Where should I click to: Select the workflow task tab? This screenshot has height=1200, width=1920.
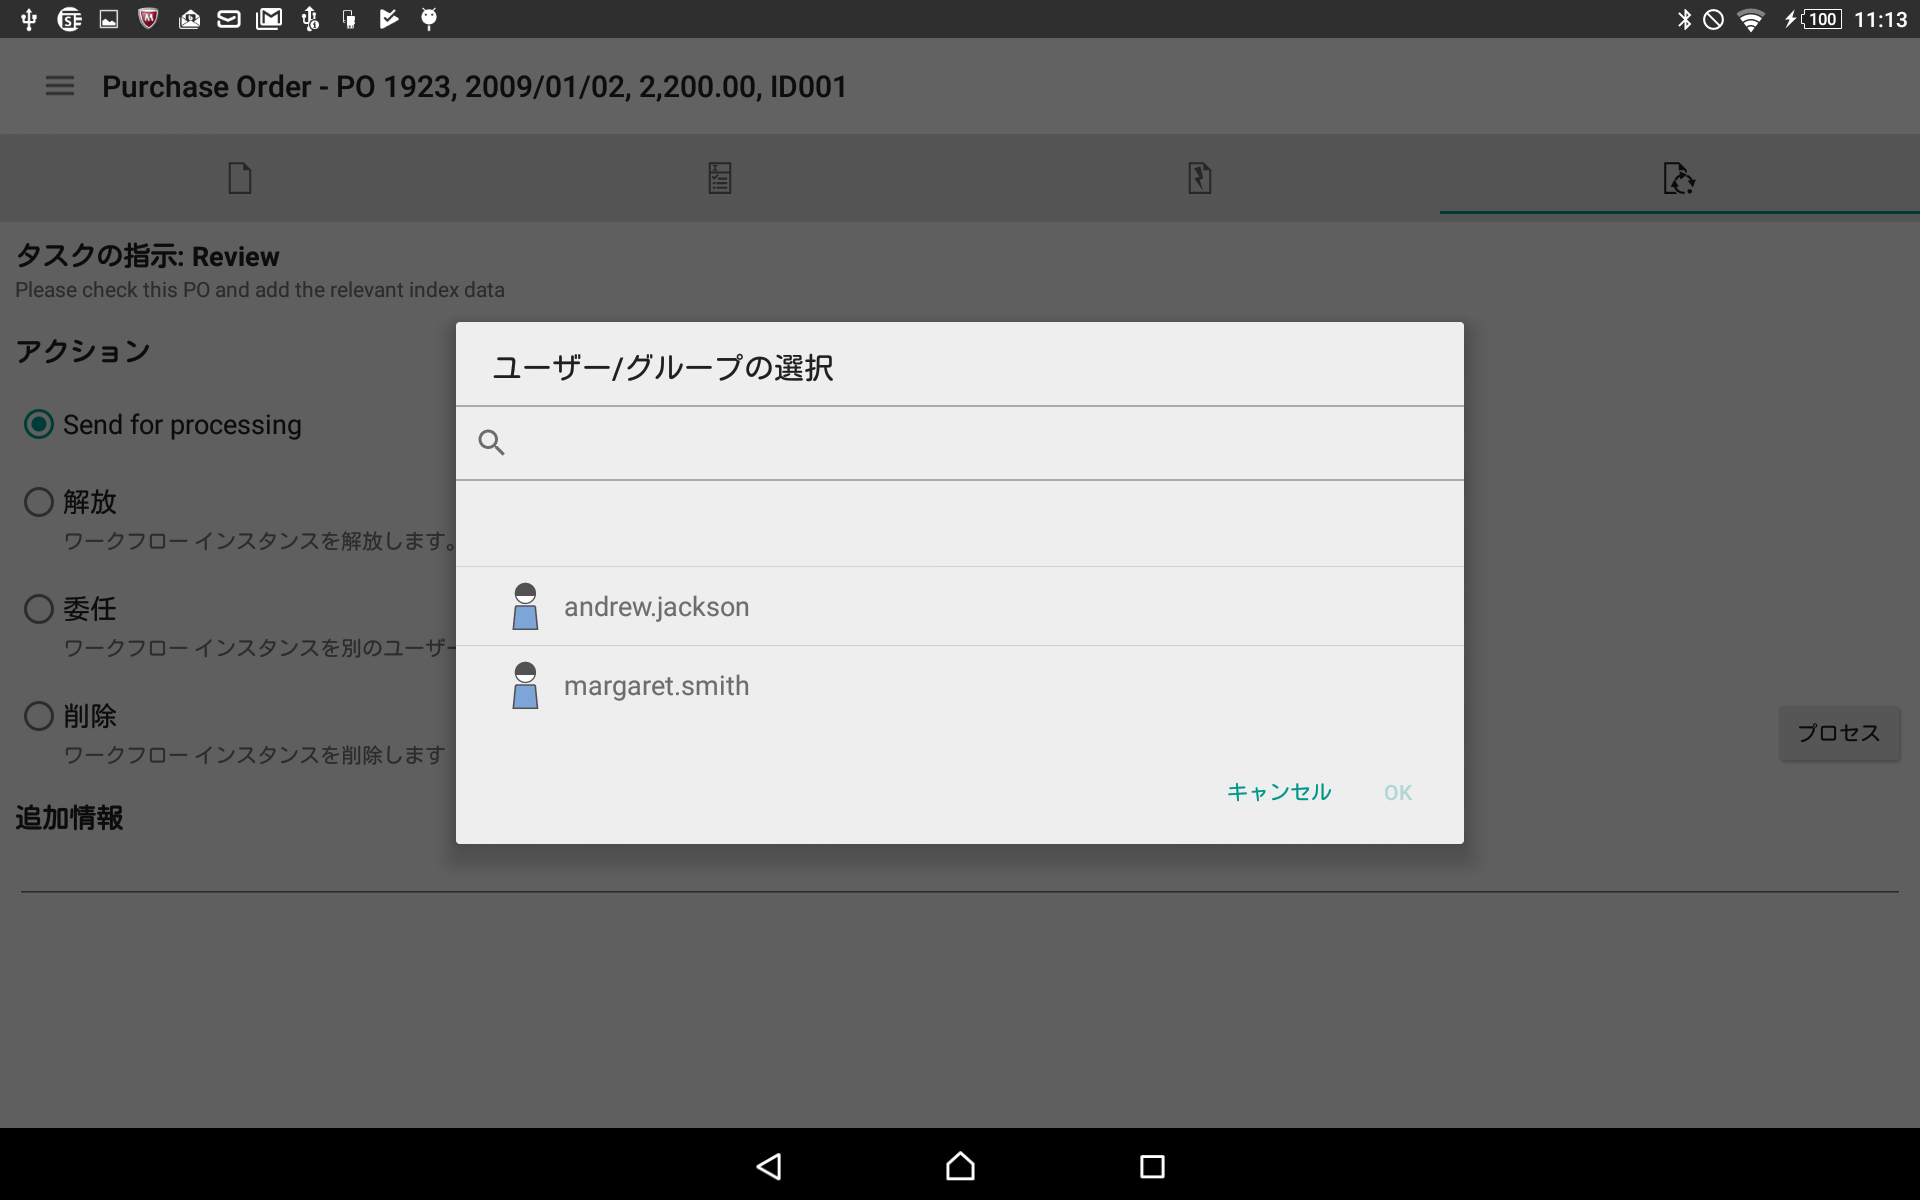pyautogui.click(x=1679, y=178)
